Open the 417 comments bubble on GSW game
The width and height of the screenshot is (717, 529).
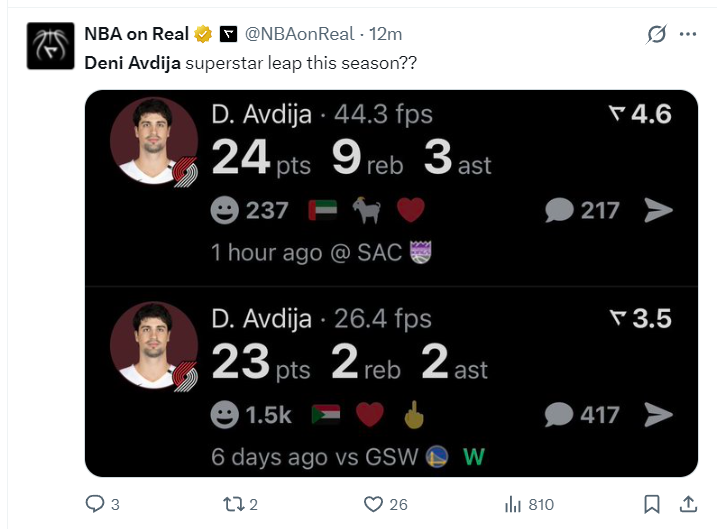(x=582, y=415)
